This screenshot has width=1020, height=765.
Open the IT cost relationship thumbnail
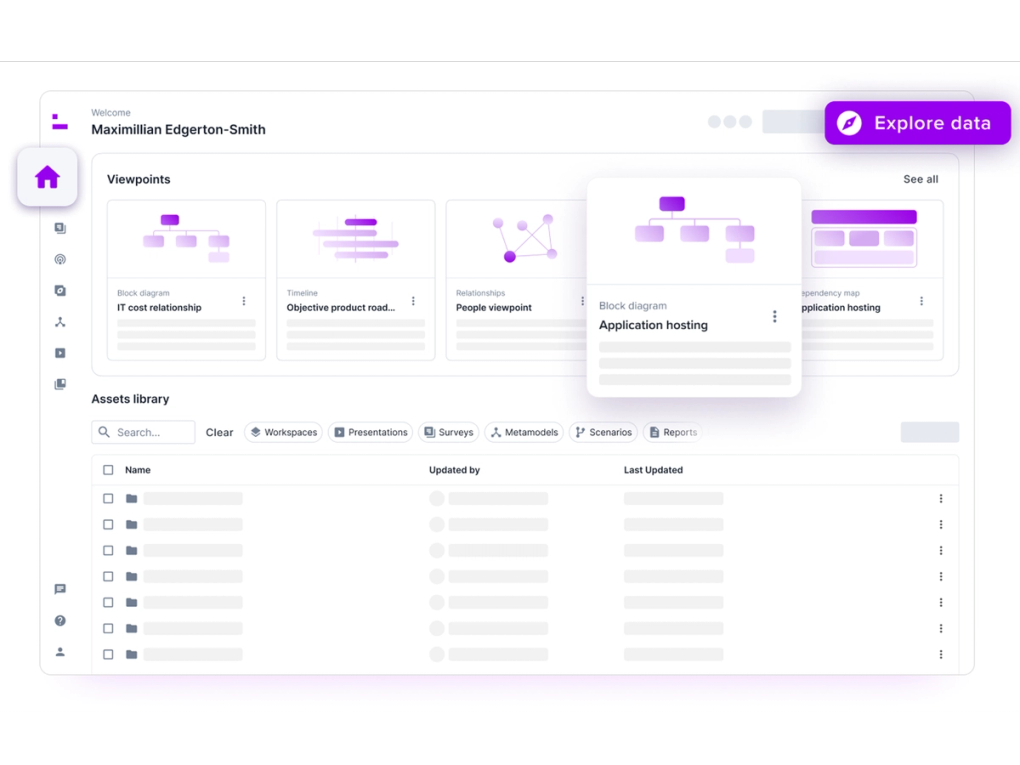coord(187,239)
